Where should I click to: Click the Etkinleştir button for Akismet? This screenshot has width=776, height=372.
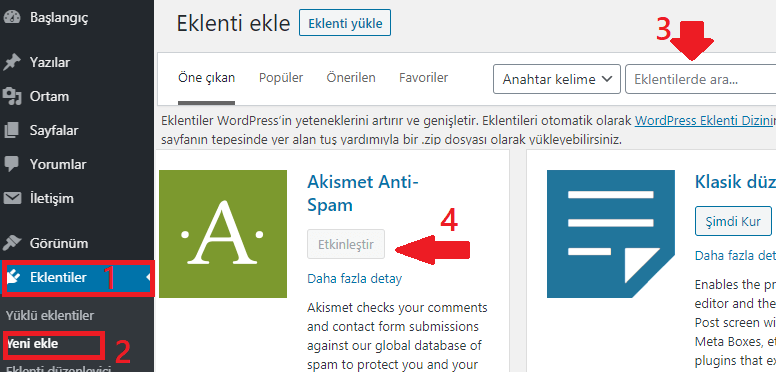point(346,244)
